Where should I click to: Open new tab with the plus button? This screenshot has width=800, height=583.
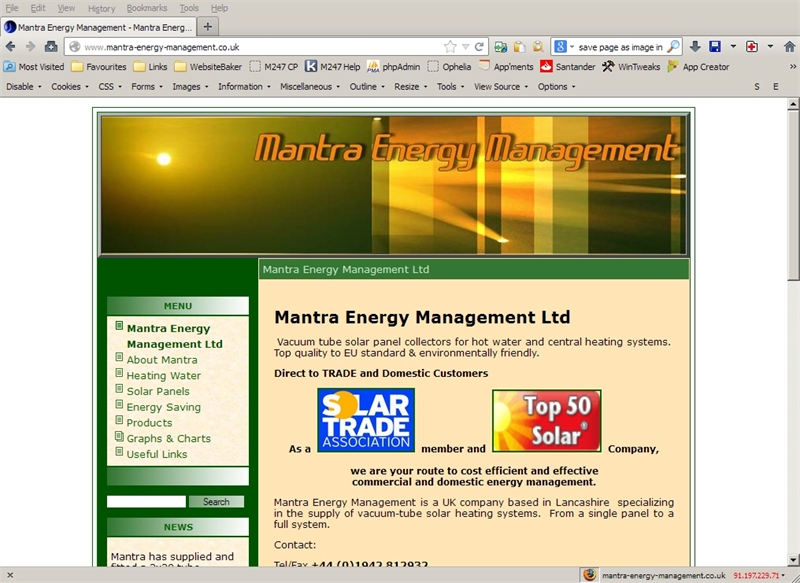(x=207, y=26)
